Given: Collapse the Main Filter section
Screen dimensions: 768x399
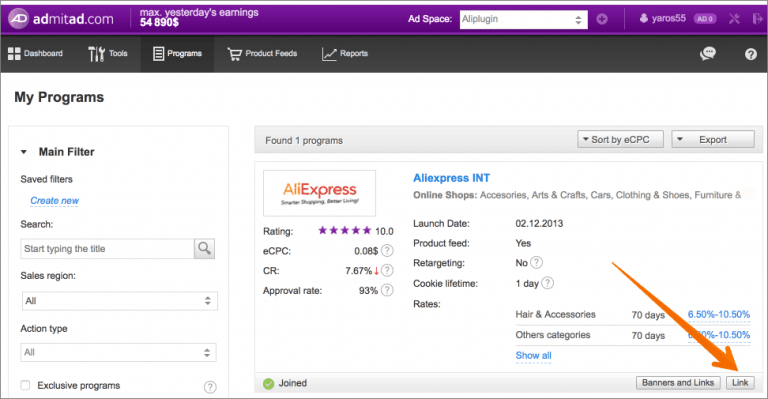Looking at the screenshot, I should (x=24, y=152).
